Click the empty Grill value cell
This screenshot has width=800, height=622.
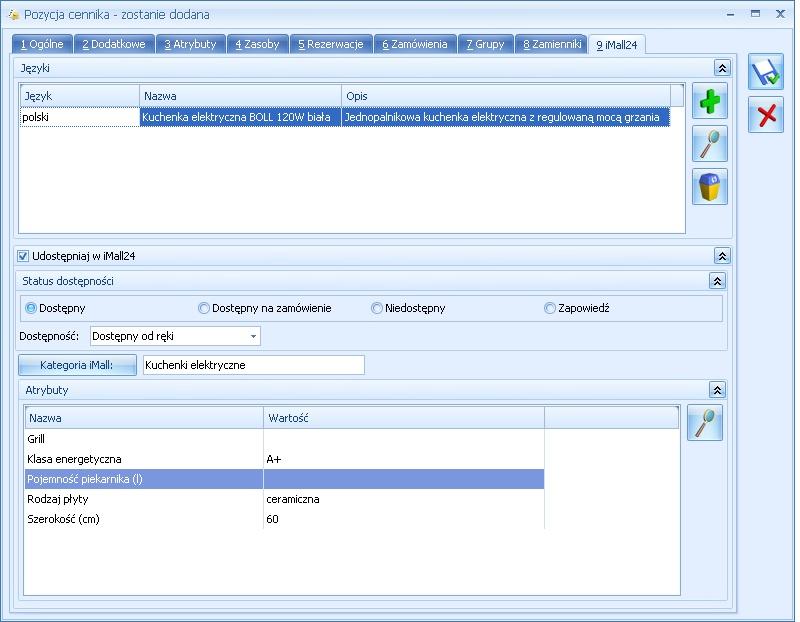click(x=404, y=439)
